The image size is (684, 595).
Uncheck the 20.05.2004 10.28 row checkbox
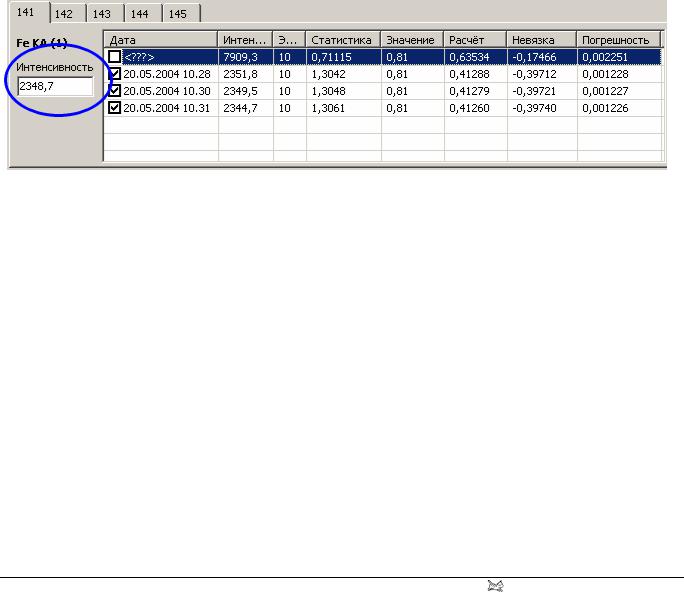point(114,74)
